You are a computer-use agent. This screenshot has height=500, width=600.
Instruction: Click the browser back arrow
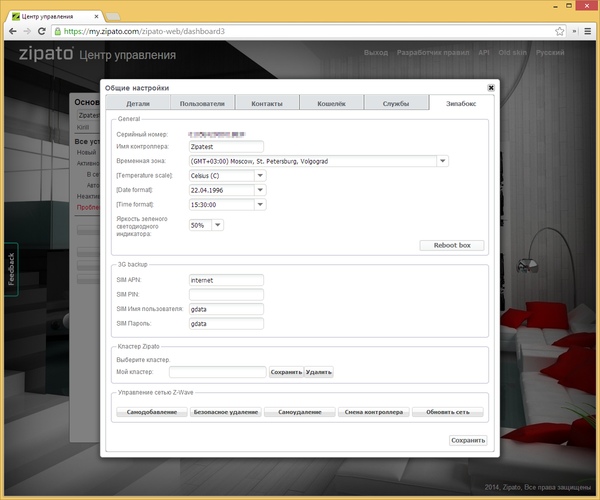(13, 32)
